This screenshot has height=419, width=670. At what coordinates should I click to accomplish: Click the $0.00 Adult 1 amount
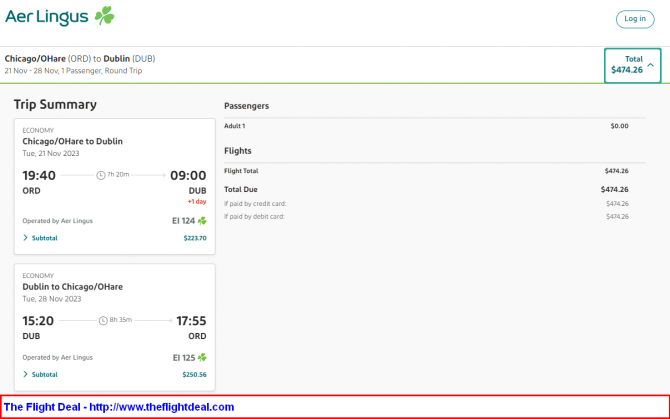[620, 126]
